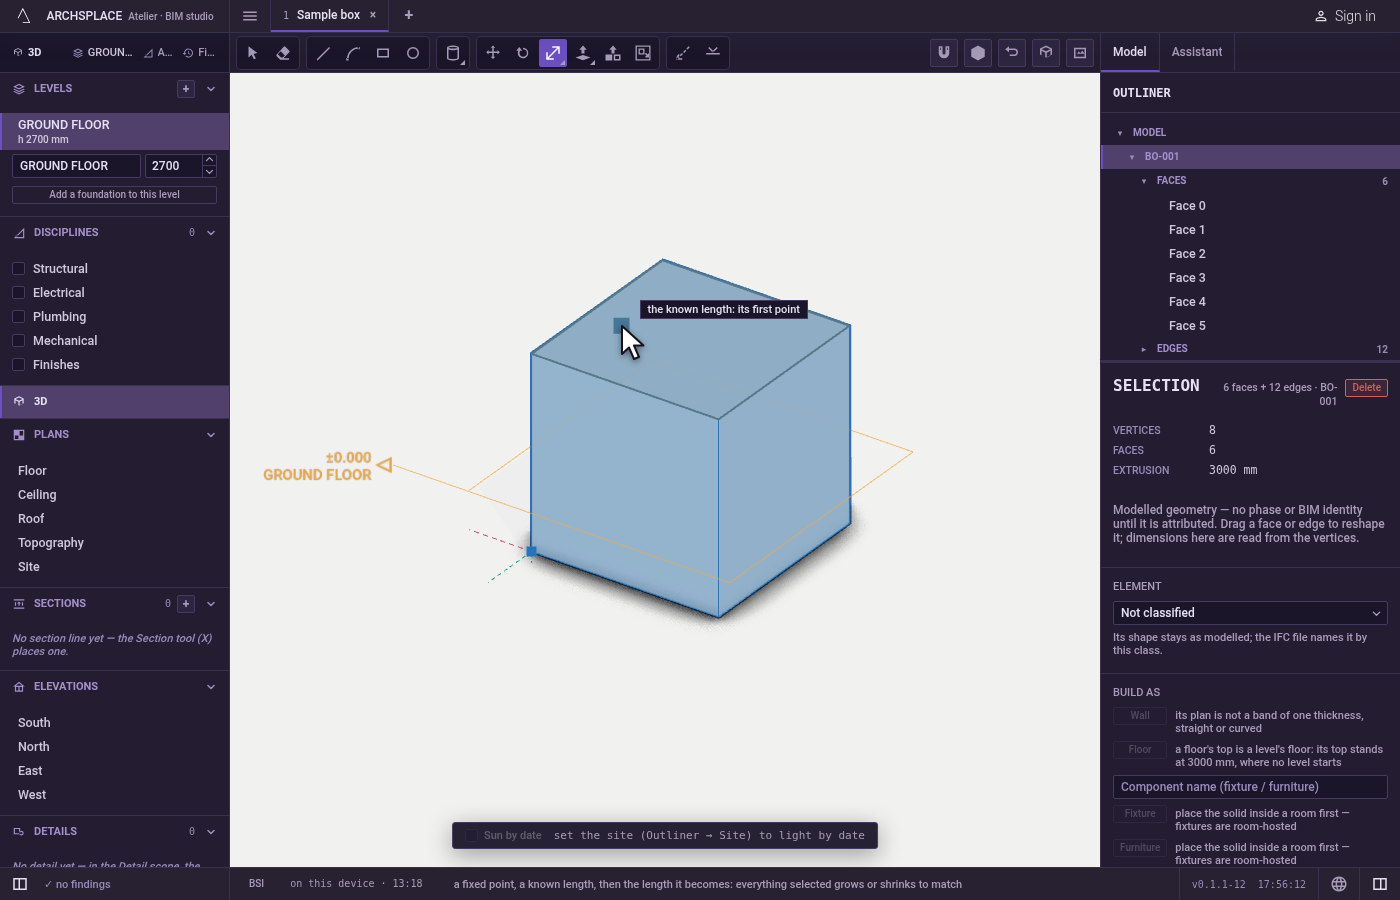The image size is (1400, 900).
Task: Select the Circle drawing tool
Action: [413, 53]
